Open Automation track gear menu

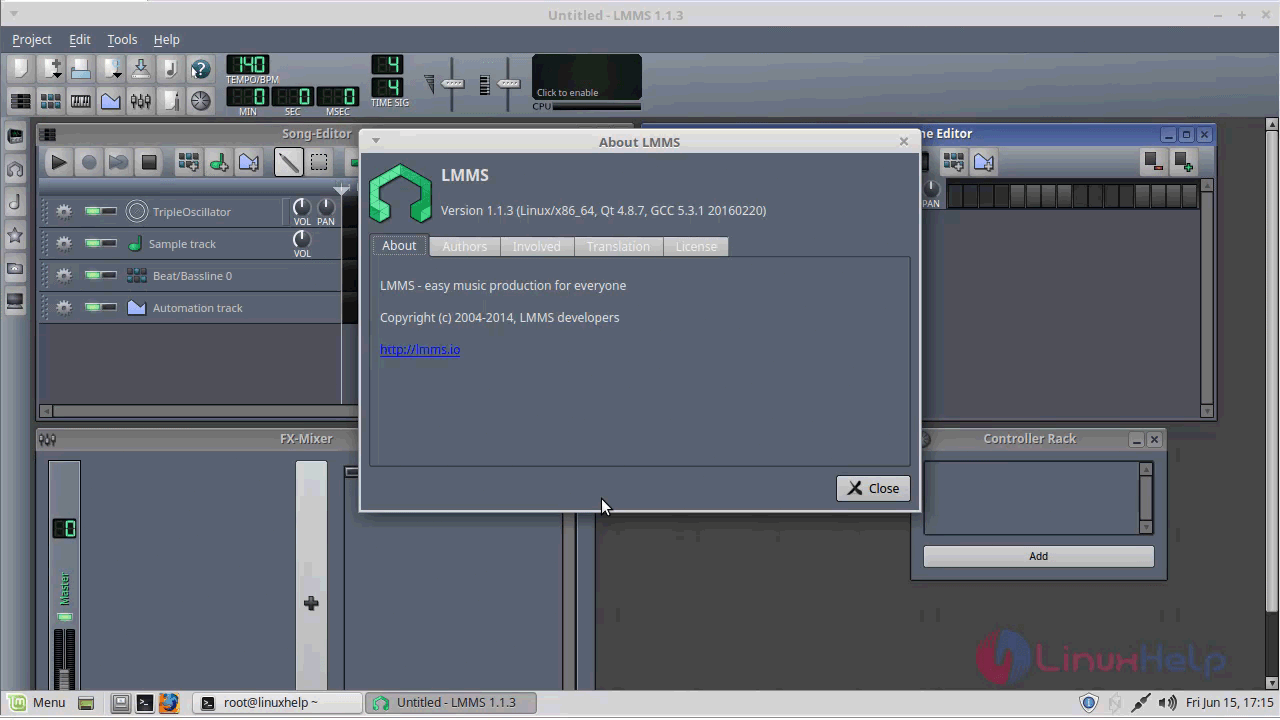64,308
